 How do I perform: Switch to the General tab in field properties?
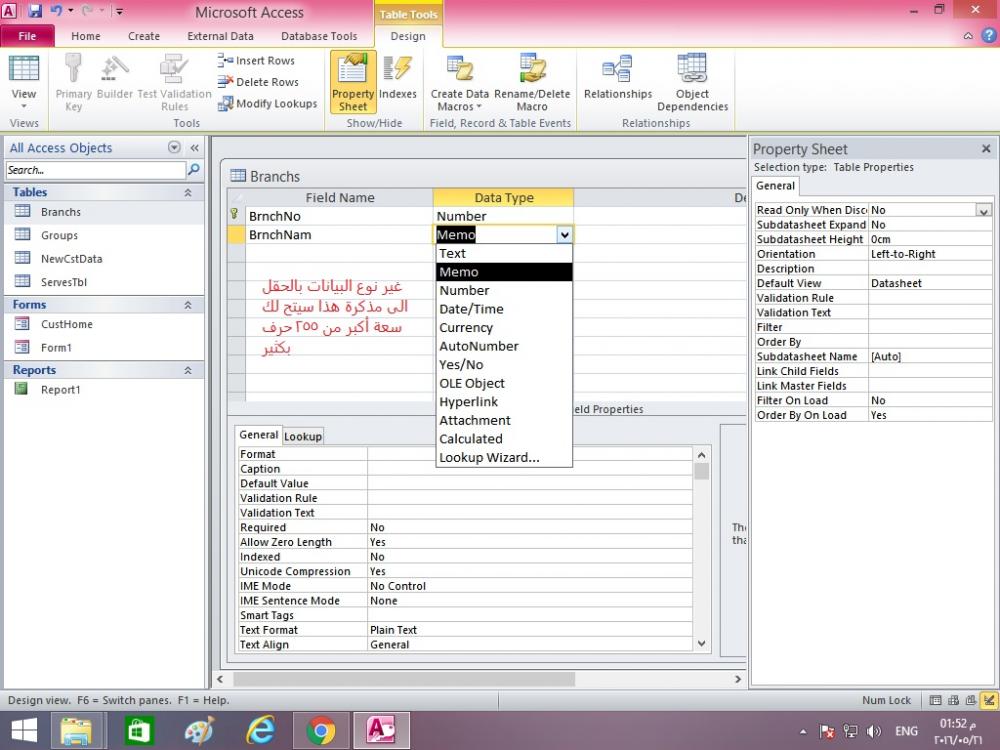[258, 435]
